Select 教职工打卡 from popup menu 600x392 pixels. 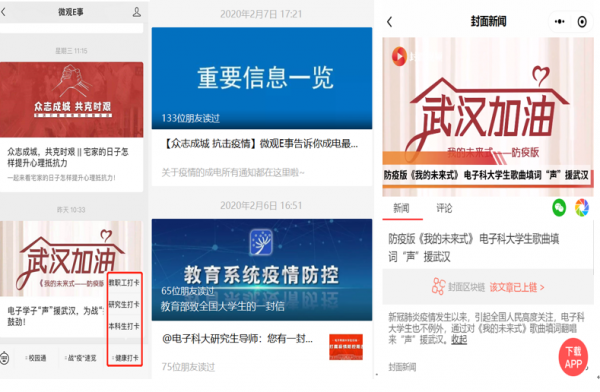pyautogui.click(x=124, y=283)
